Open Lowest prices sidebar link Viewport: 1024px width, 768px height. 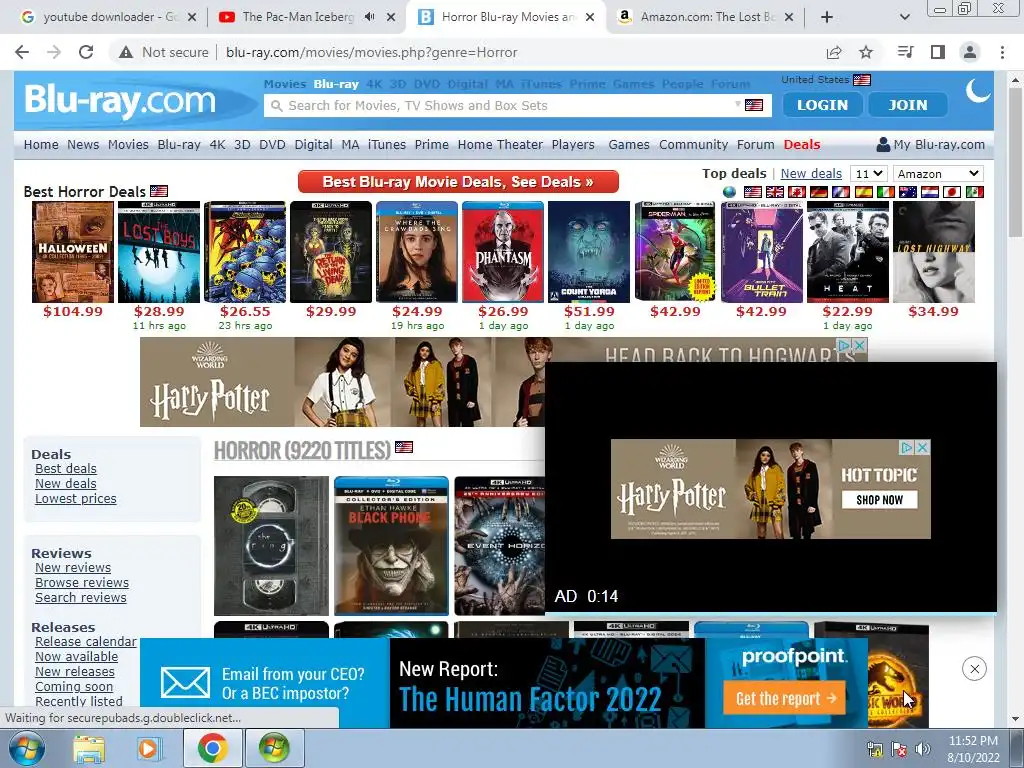(76, 499)
